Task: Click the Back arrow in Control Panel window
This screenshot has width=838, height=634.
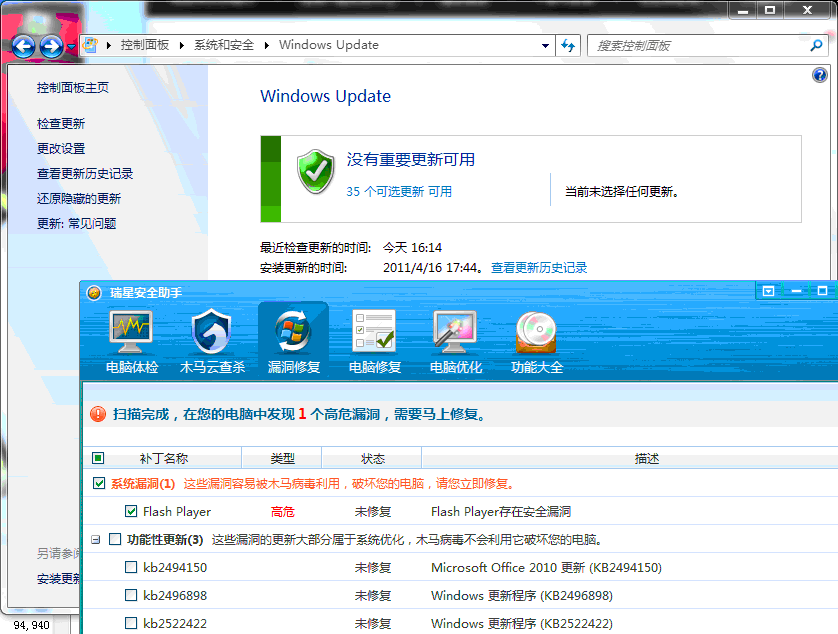Action: tap(24, 47)
